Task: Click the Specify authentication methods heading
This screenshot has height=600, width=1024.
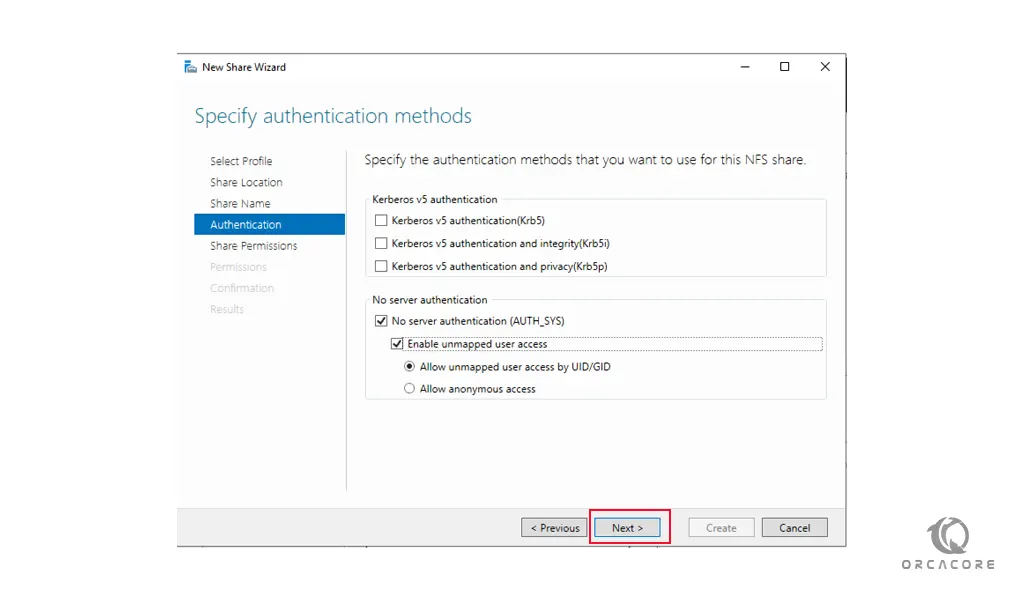Action: click(x=333, y=116)
